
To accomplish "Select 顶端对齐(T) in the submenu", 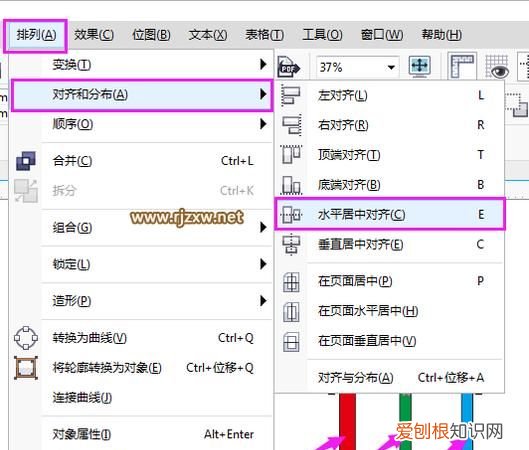I will tap(390, 155).
